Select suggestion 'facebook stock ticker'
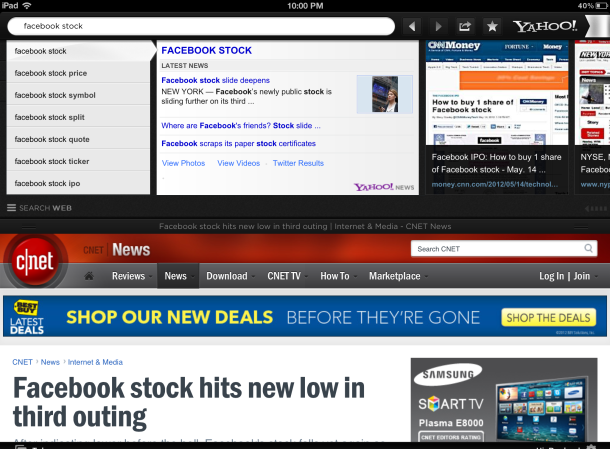The width and height of the screenshot is (610, 449). point(78,161)
